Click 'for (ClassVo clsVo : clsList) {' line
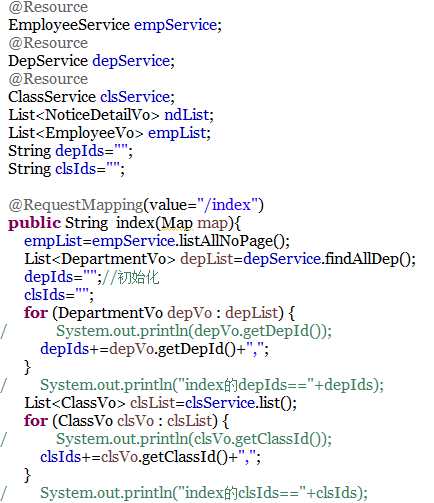Screen dimensions: 434x503 click(x=127, y=421)
